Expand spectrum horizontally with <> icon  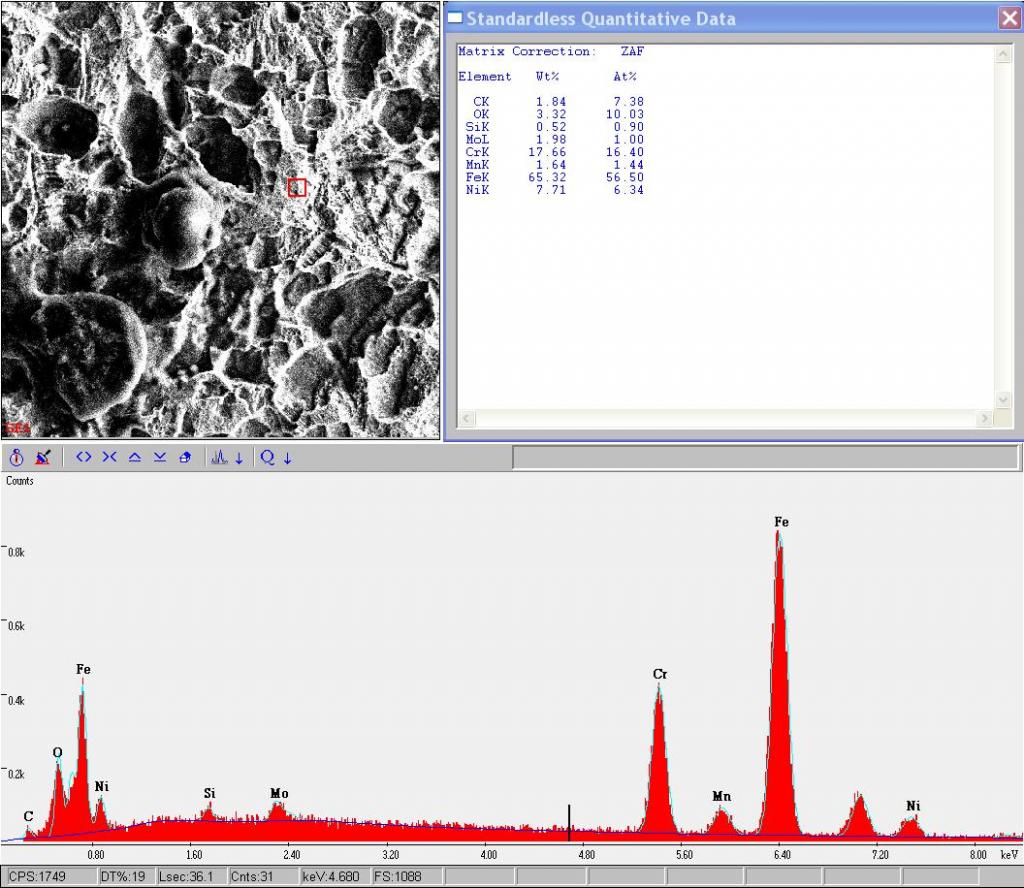[84, 458]
